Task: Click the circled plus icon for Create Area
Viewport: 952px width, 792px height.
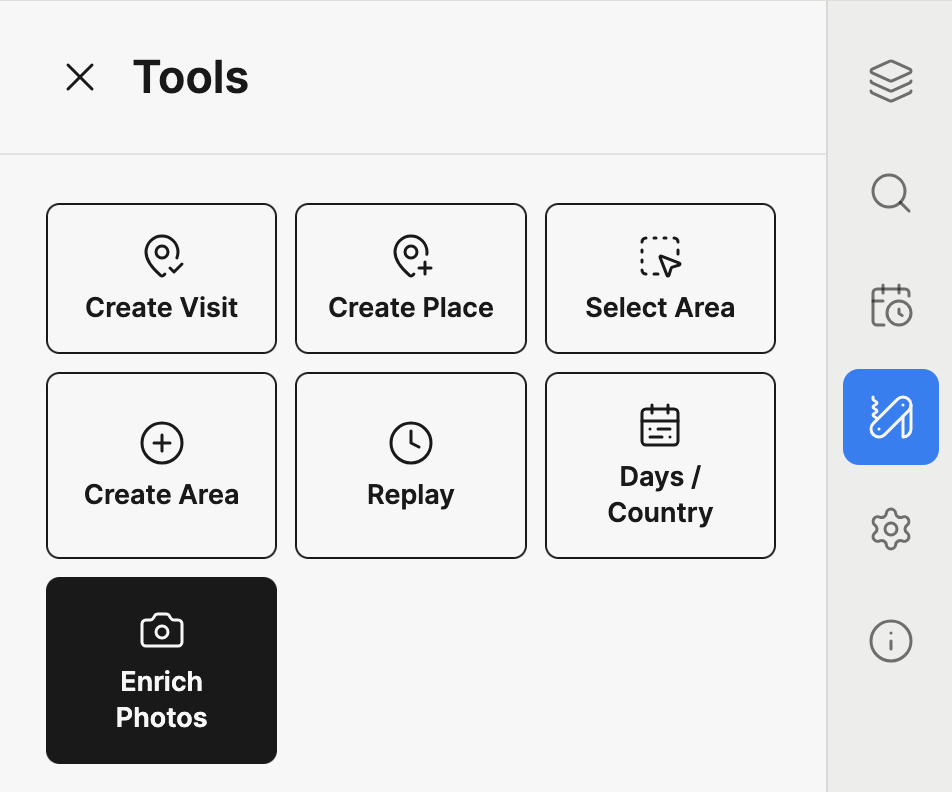Action: 161,442
